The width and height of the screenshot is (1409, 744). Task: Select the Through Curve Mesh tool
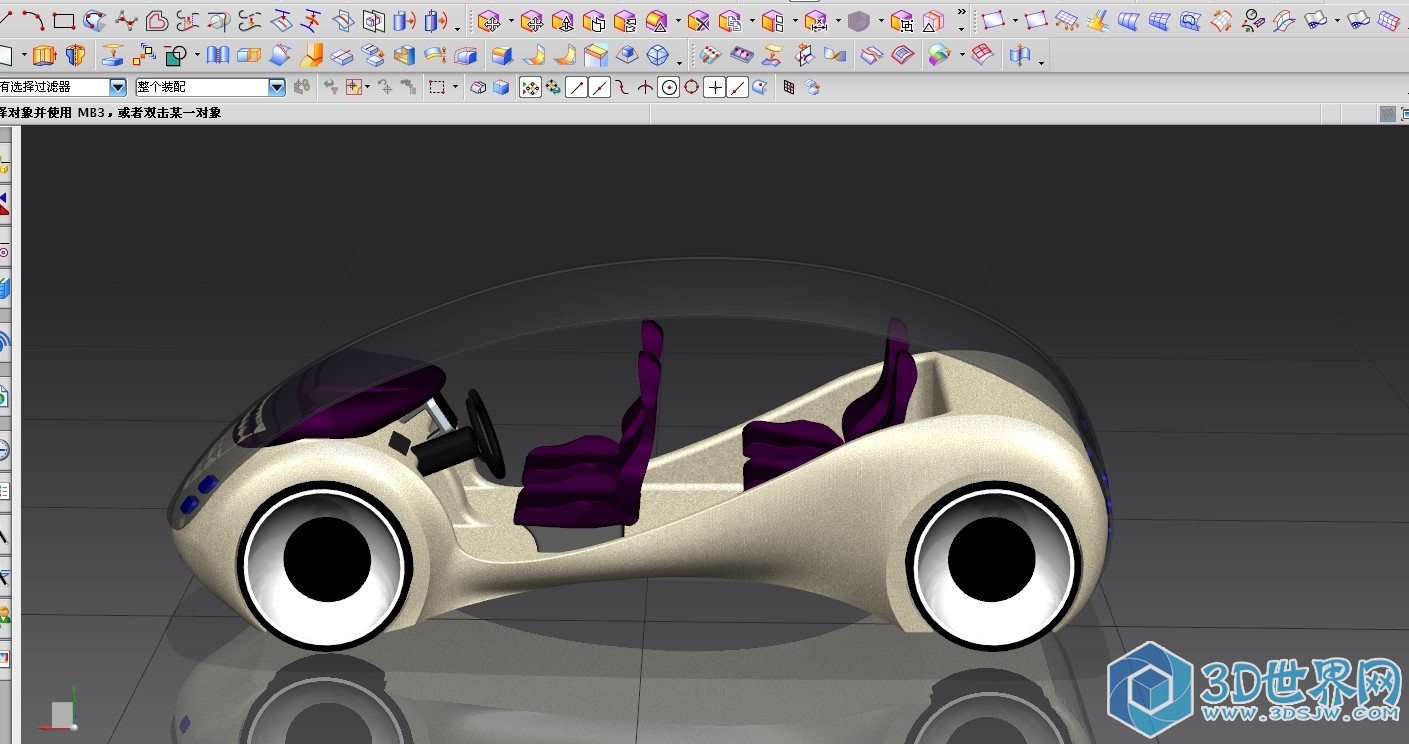1160,20
